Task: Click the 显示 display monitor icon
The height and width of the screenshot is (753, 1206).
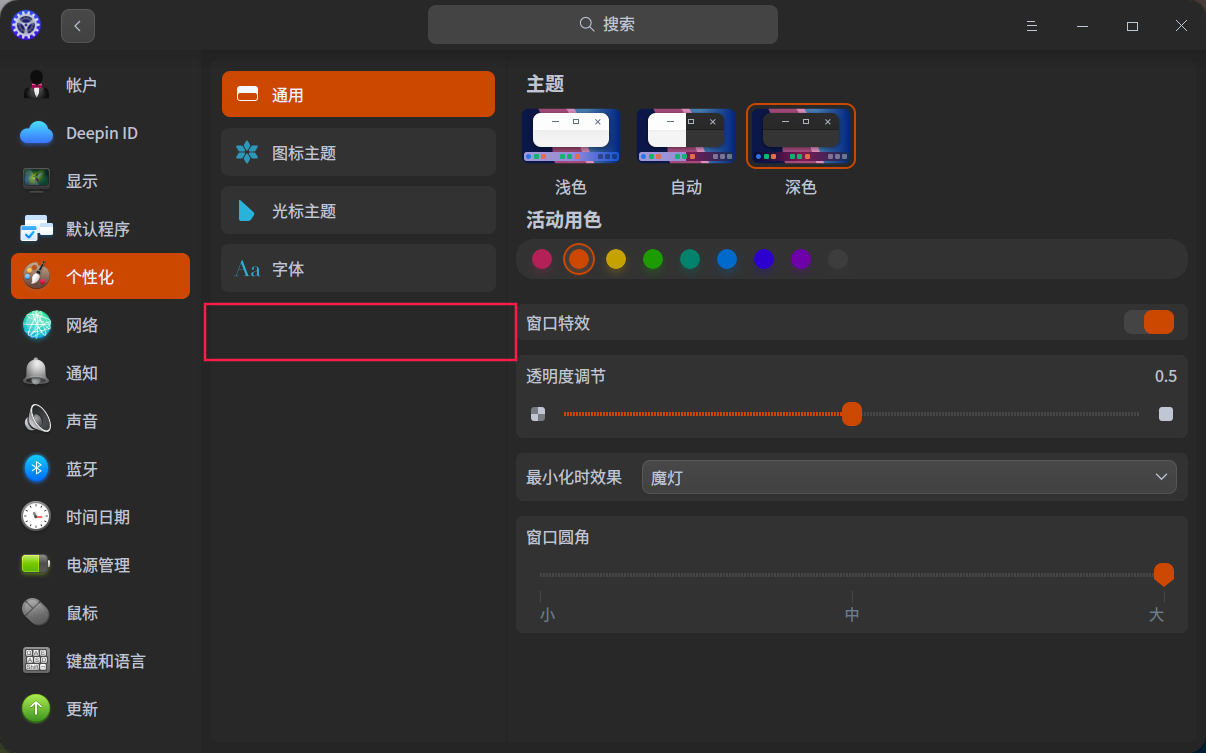Action: pyautogui.click(x=37, y=181)
